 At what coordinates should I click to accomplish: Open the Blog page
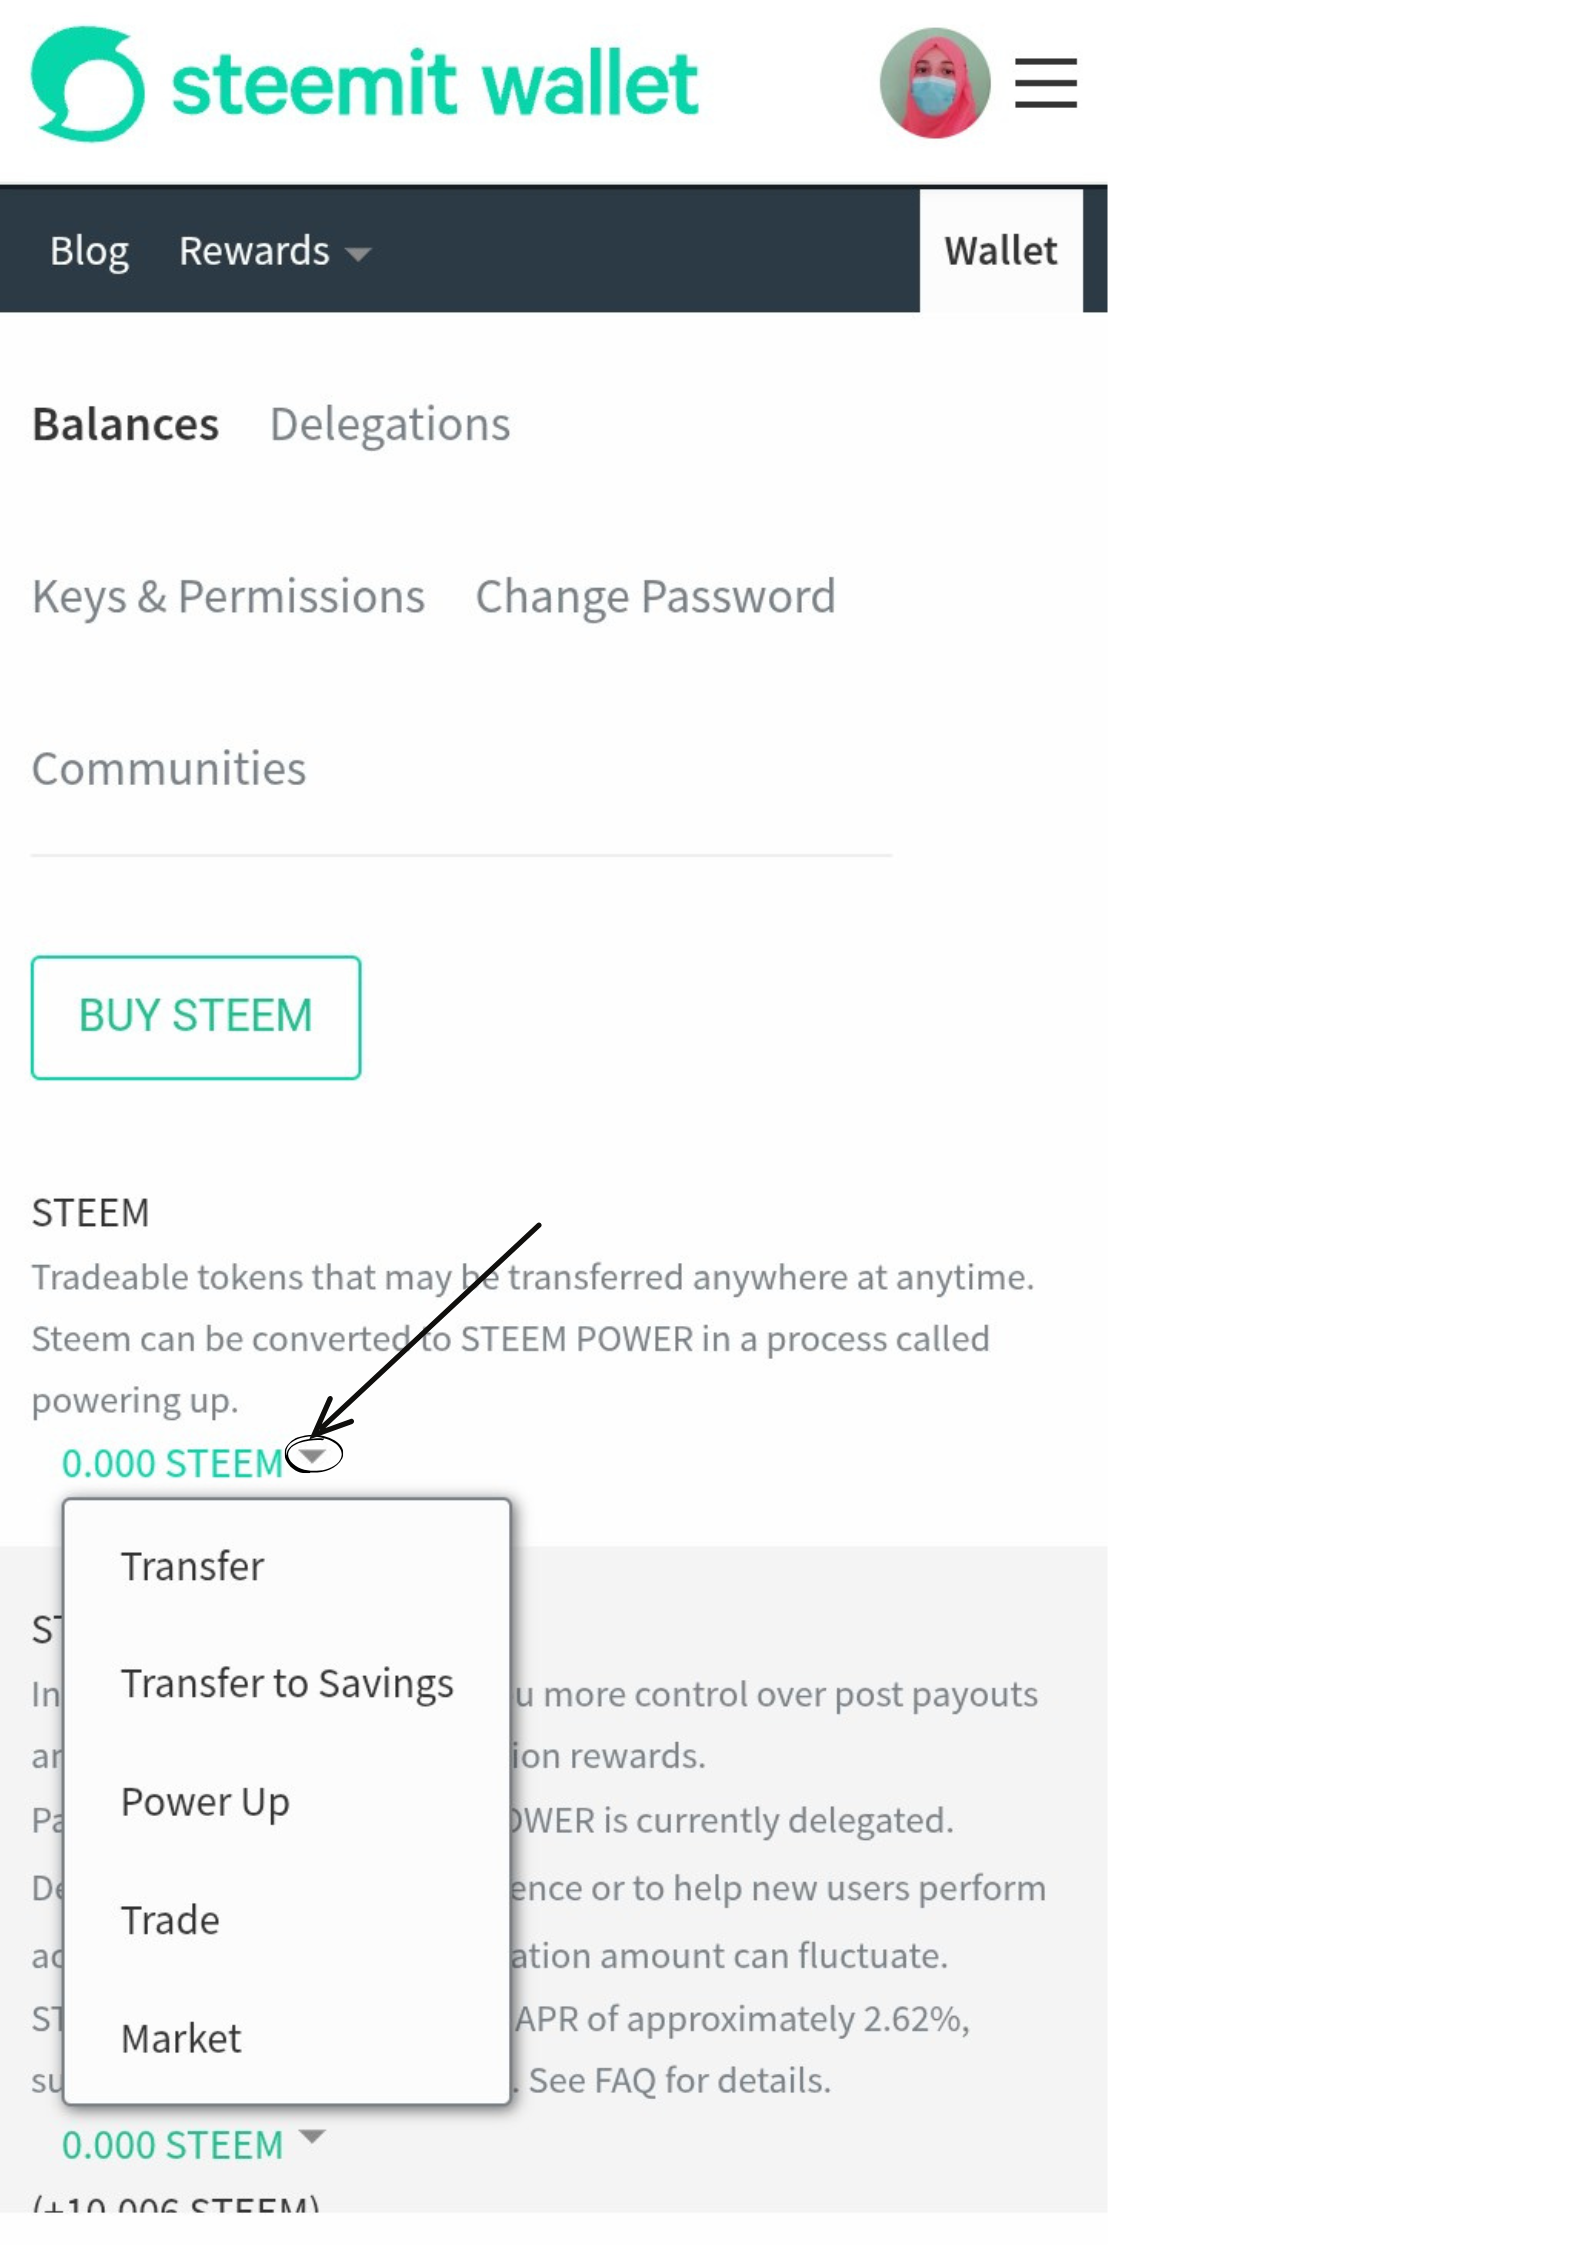click(x=89, y=251)
